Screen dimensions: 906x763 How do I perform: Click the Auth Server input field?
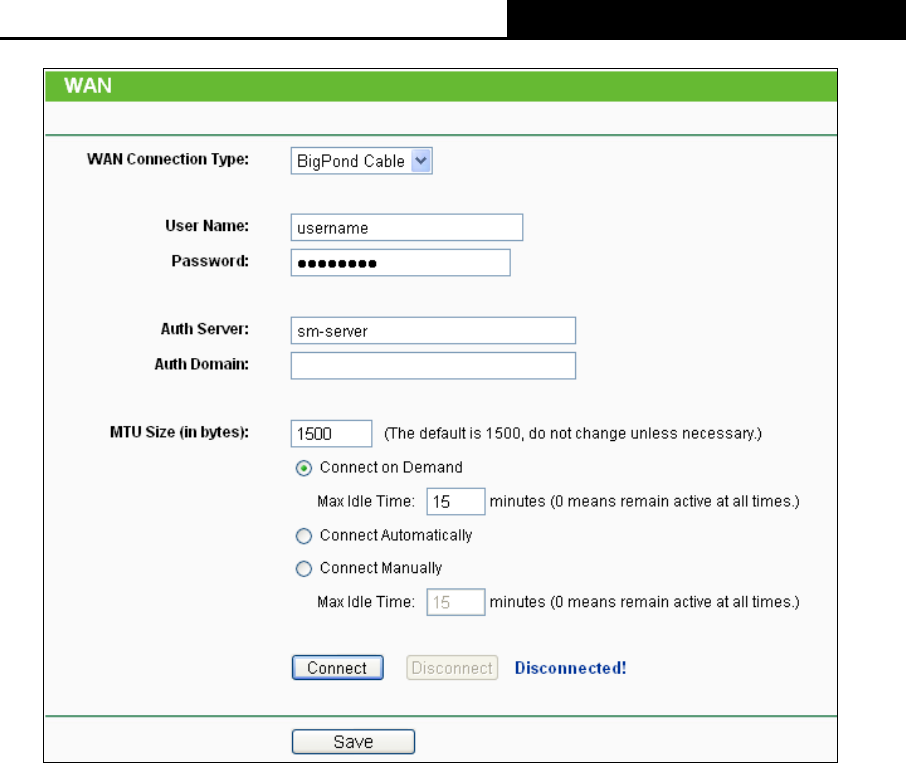click(433, 330)
